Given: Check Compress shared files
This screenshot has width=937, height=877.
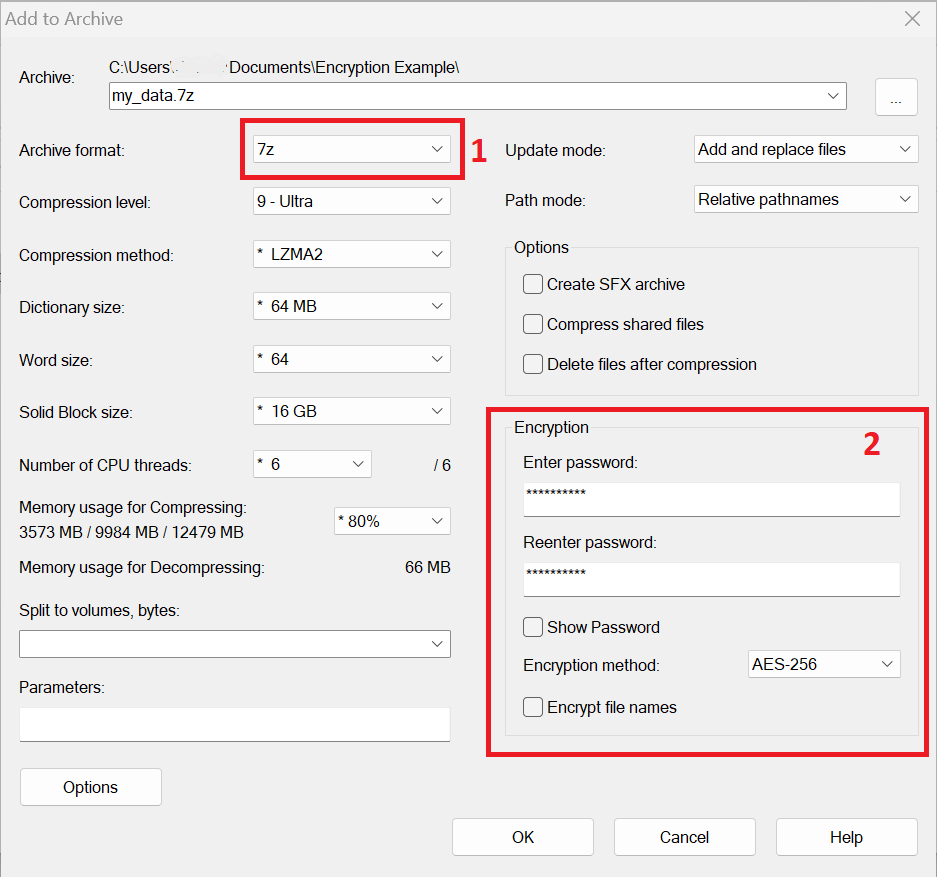Looking at the screenshot, I should 533,324.
